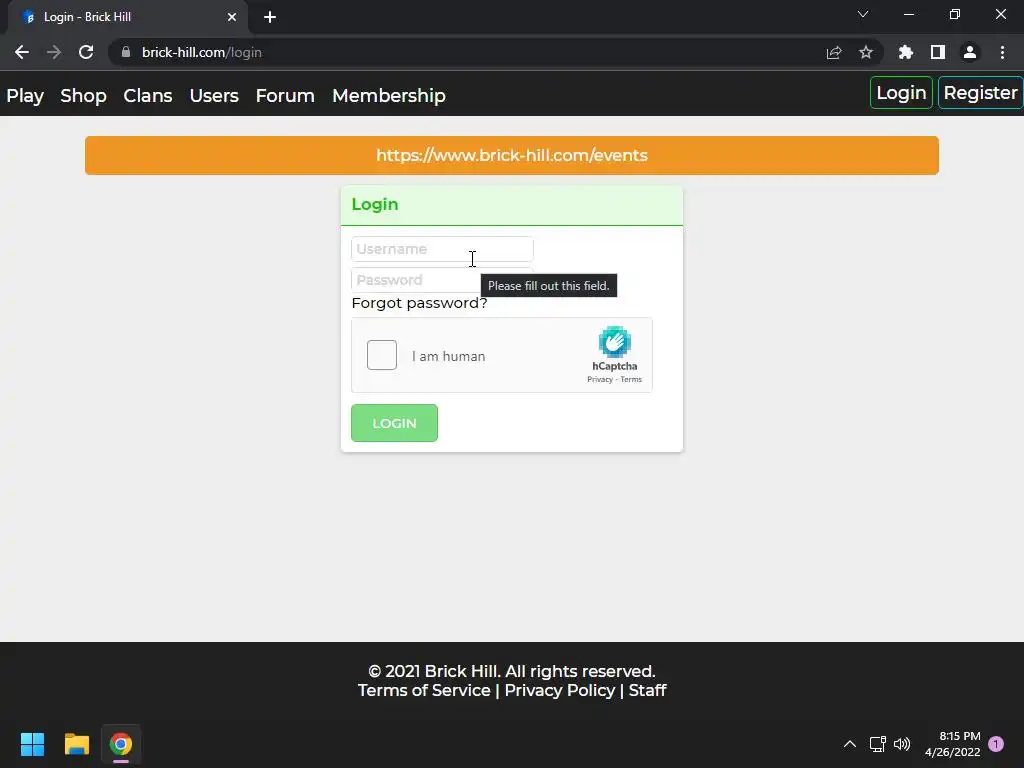The width and height of the screenshot is (1024, 768).
Task: Go back to the previous page
Action: click(22, 52)
